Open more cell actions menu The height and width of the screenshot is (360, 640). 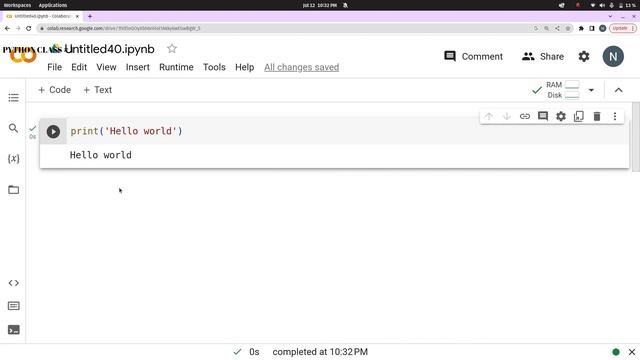615,116
